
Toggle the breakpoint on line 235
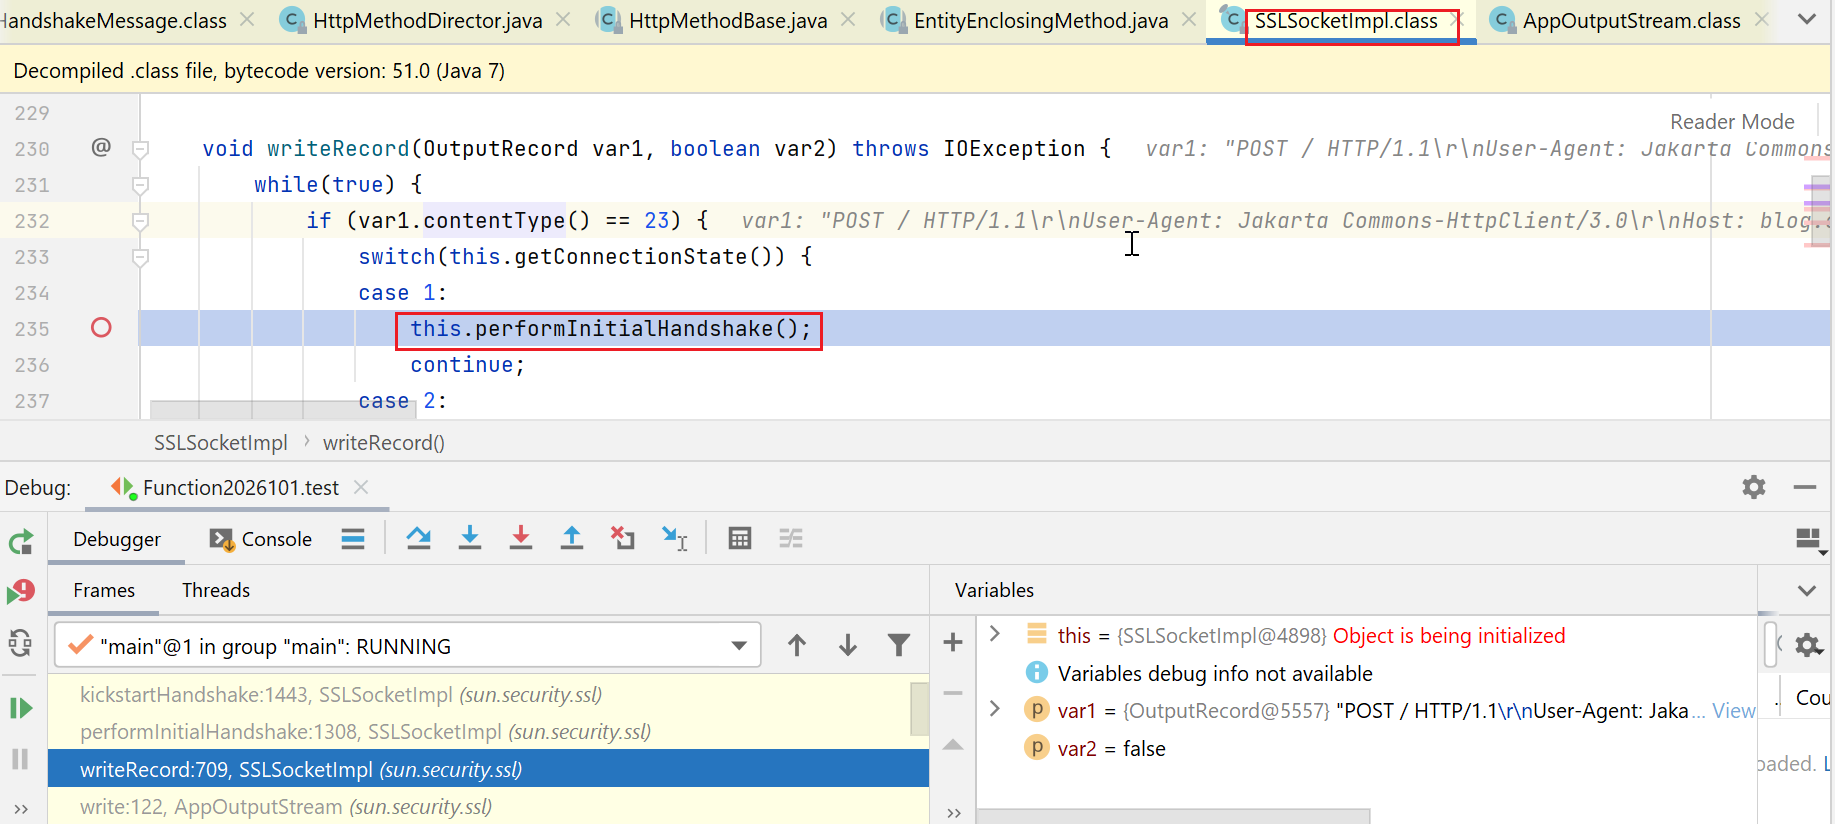[x=101, y=328]
